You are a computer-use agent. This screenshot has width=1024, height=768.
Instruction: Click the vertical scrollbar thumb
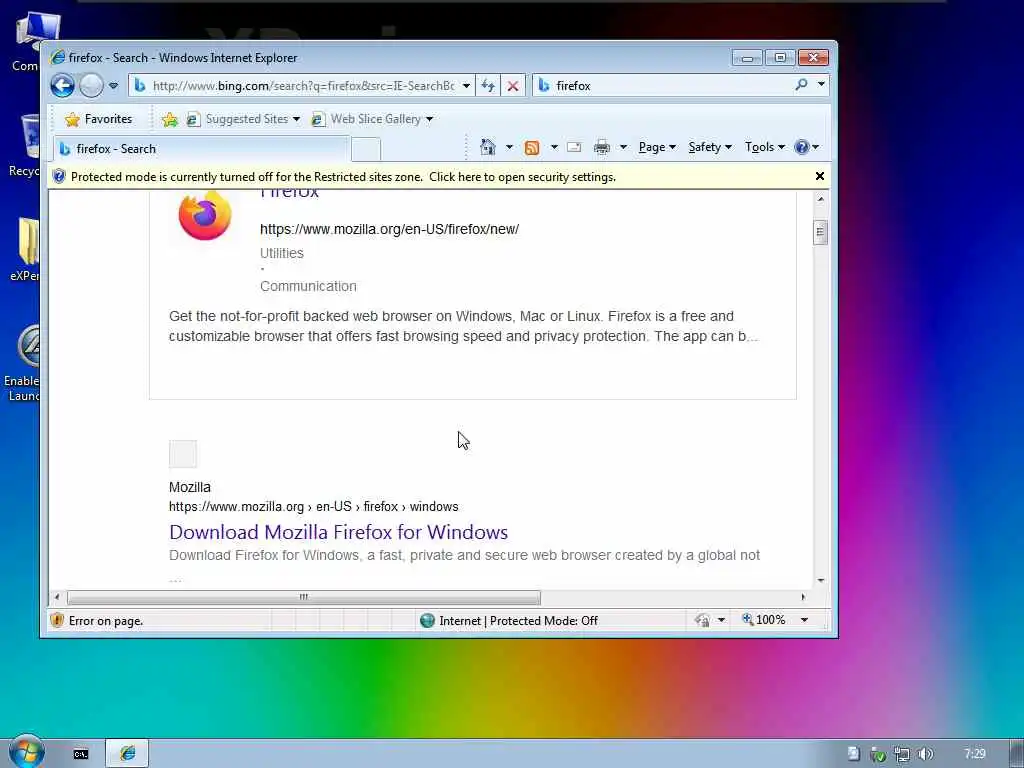click(x=821, y=232)
